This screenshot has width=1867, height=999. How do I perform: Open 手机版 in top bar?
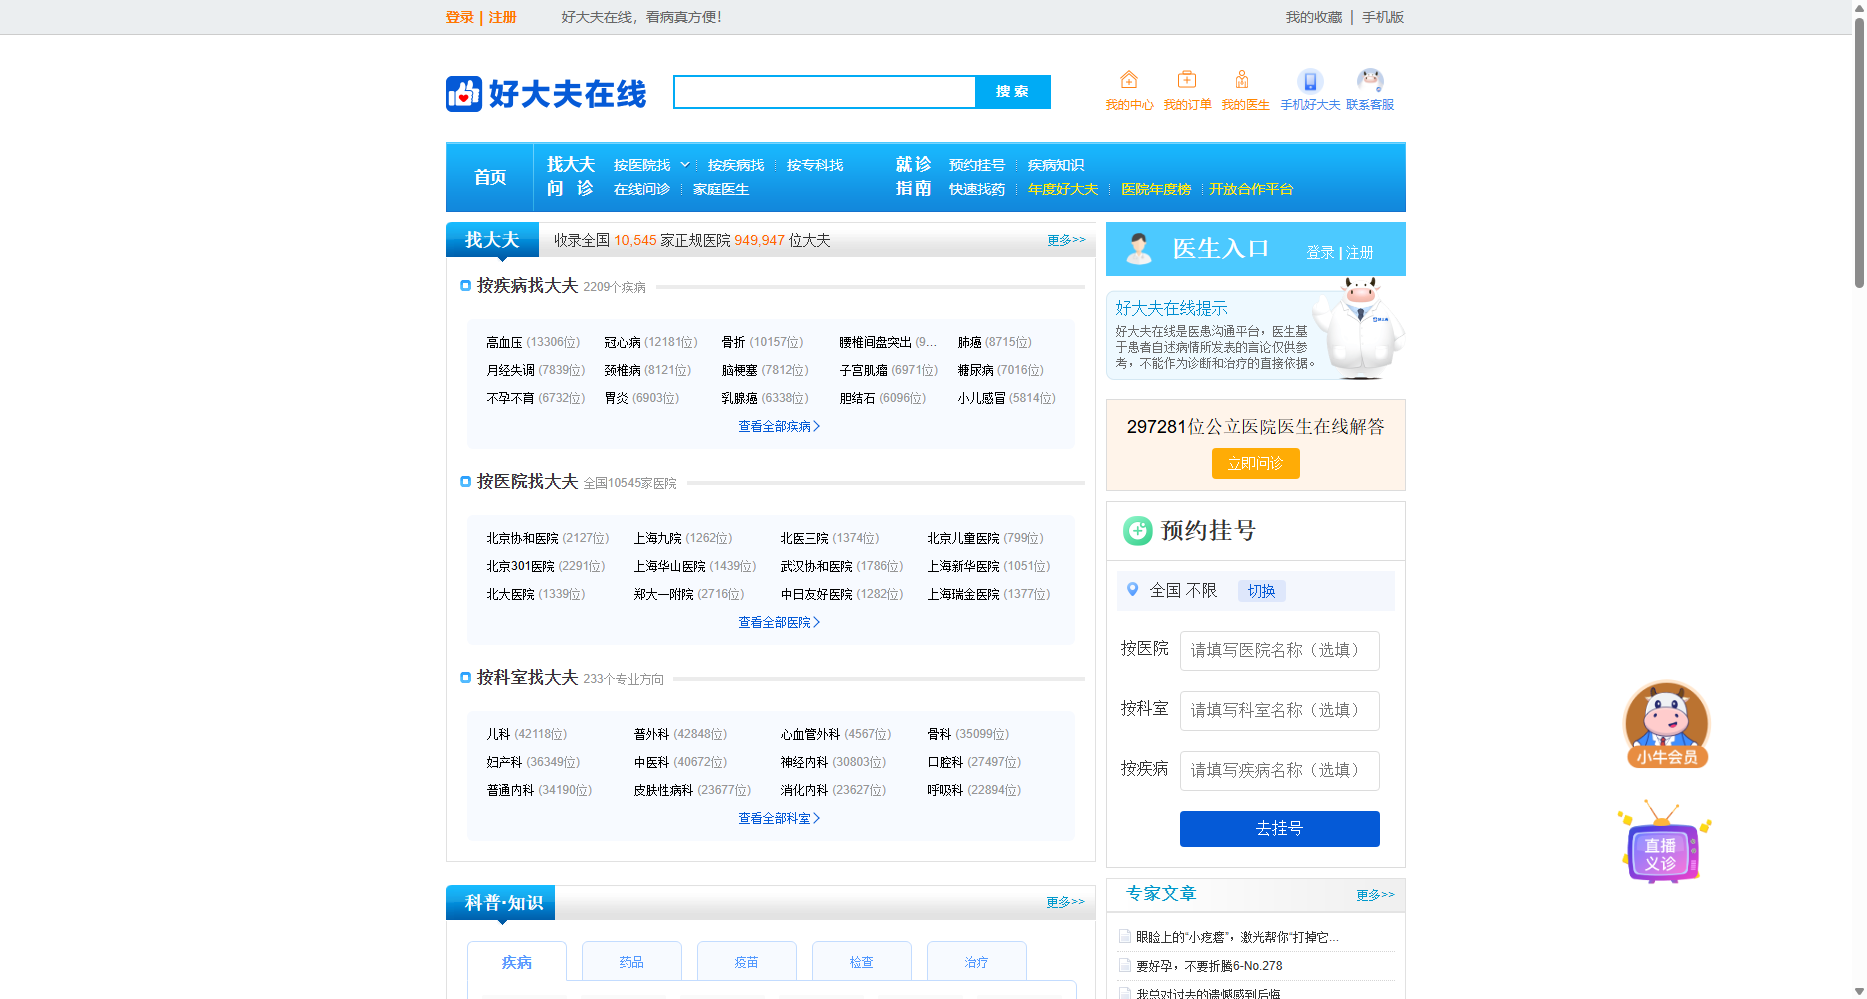click(x=1383, y=17)
